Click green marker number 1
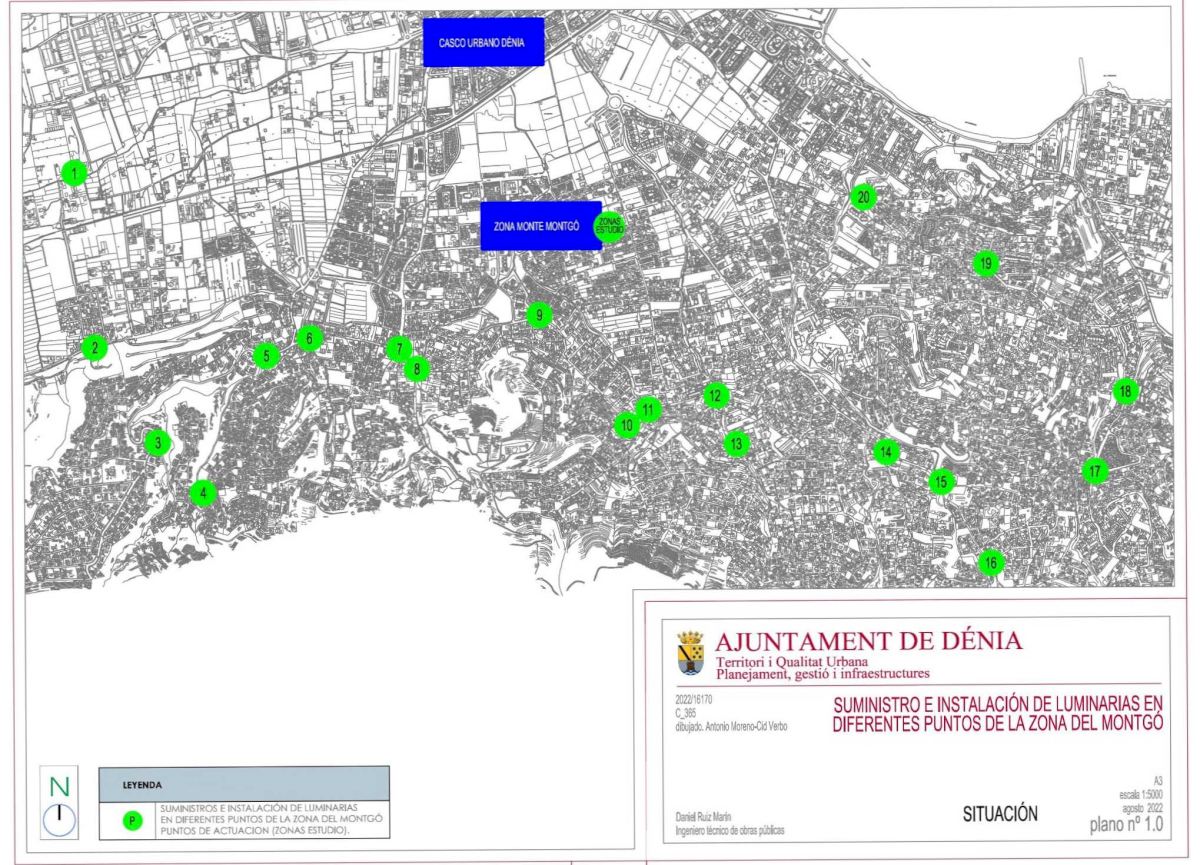This screenshot has width=1200, height=865. [74, 173]
